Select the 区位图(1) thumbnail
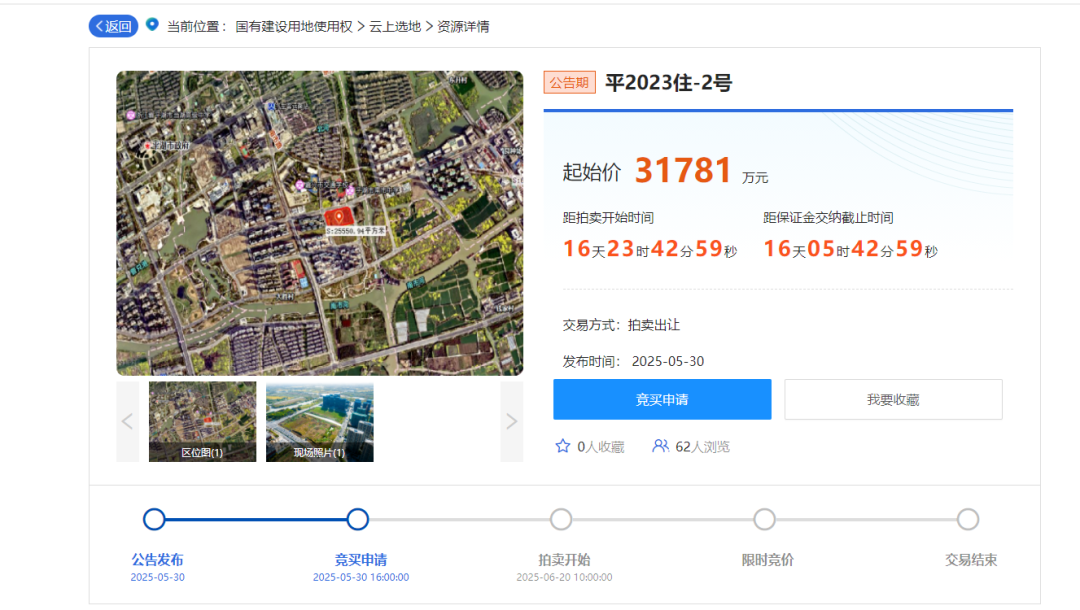 click(x=202, y=421)
